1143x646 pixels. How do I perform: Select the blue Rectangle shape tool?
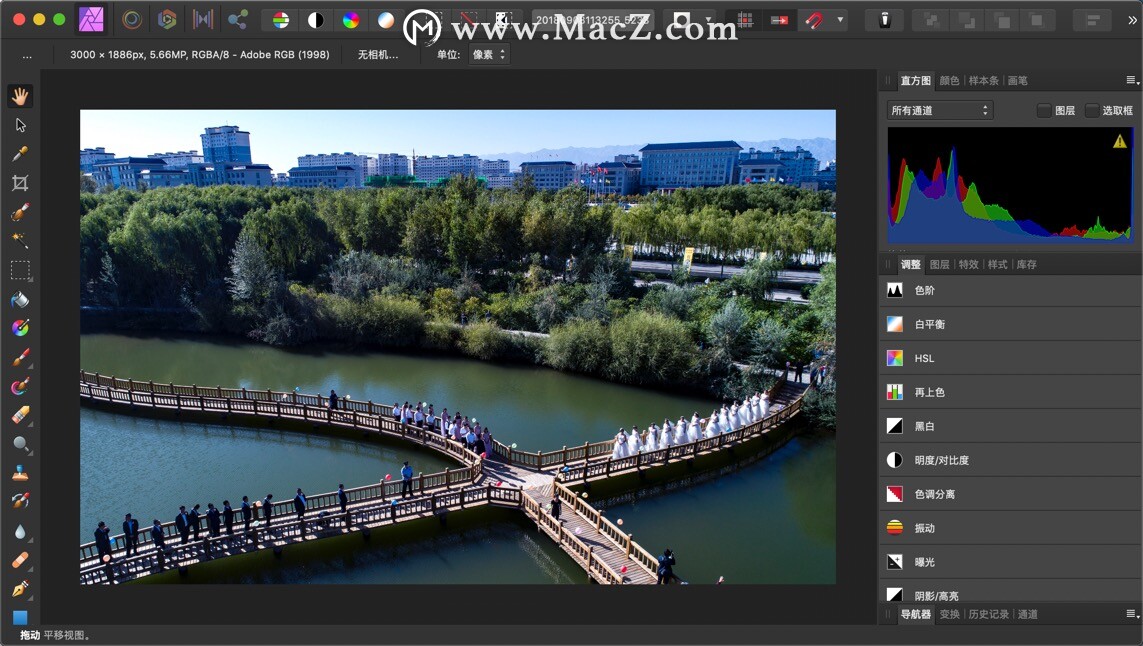pyautogui.click(x=20, y=618)
